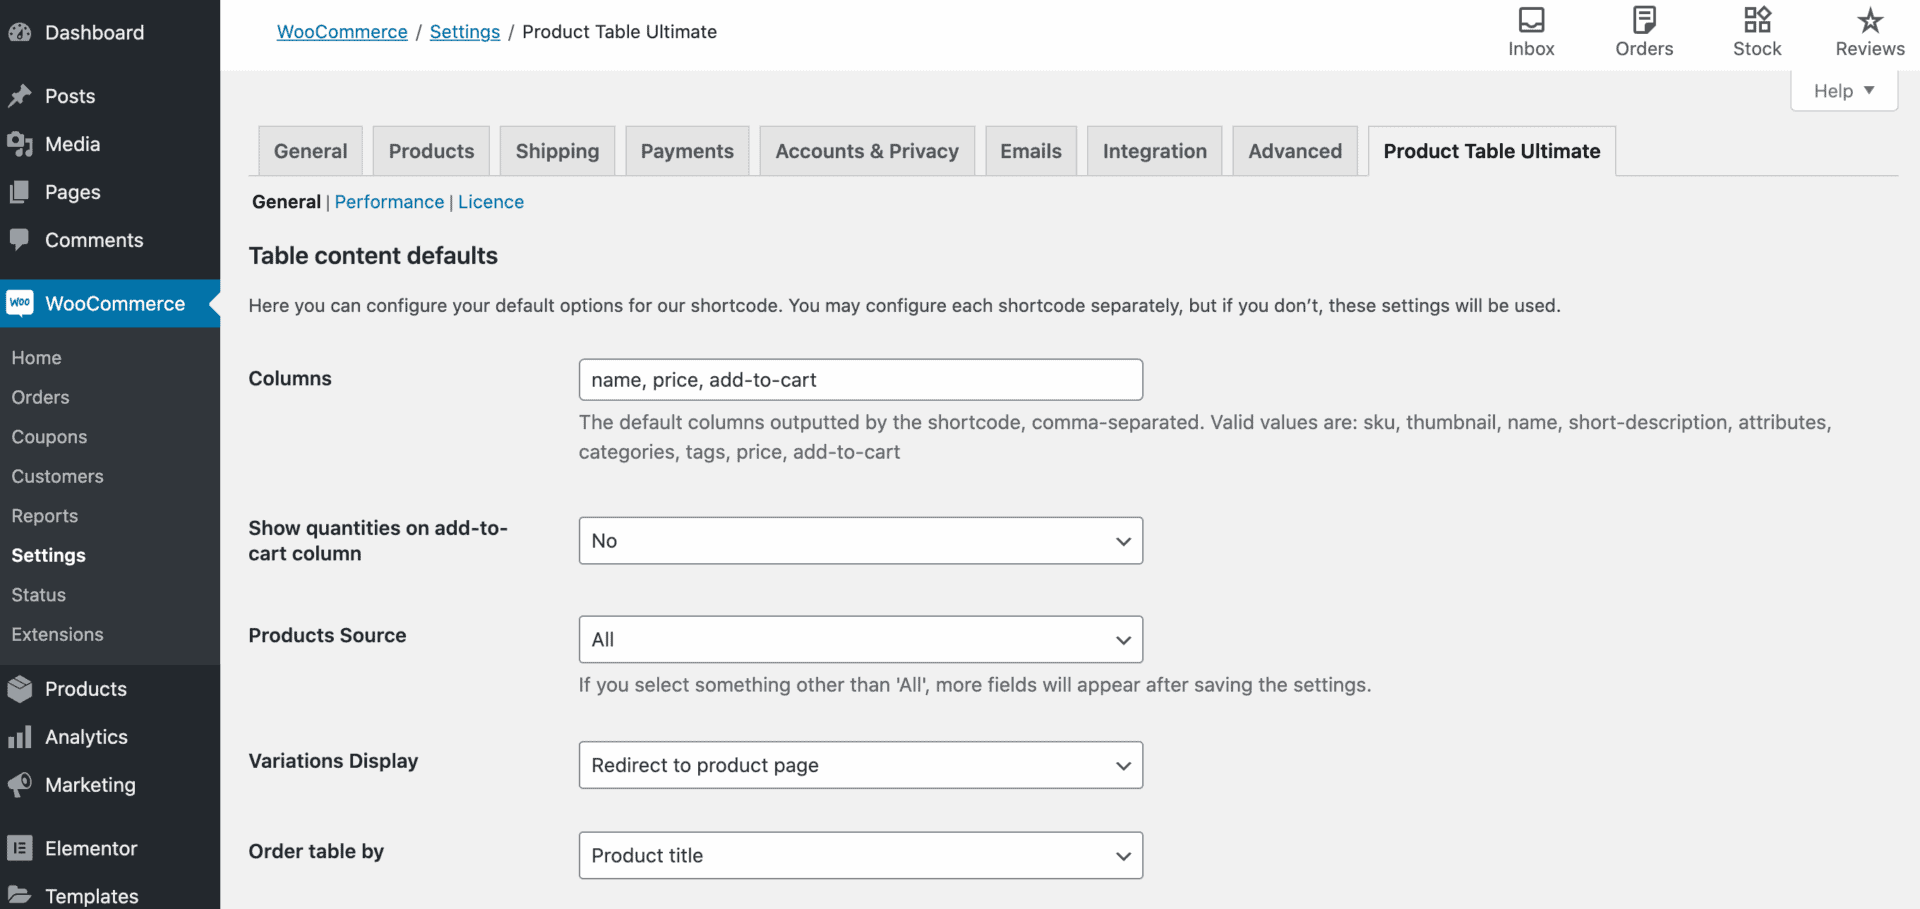The image size is (1920, 909).
Task: Click the Elementor icon in the sidebar
Action: 20,847
